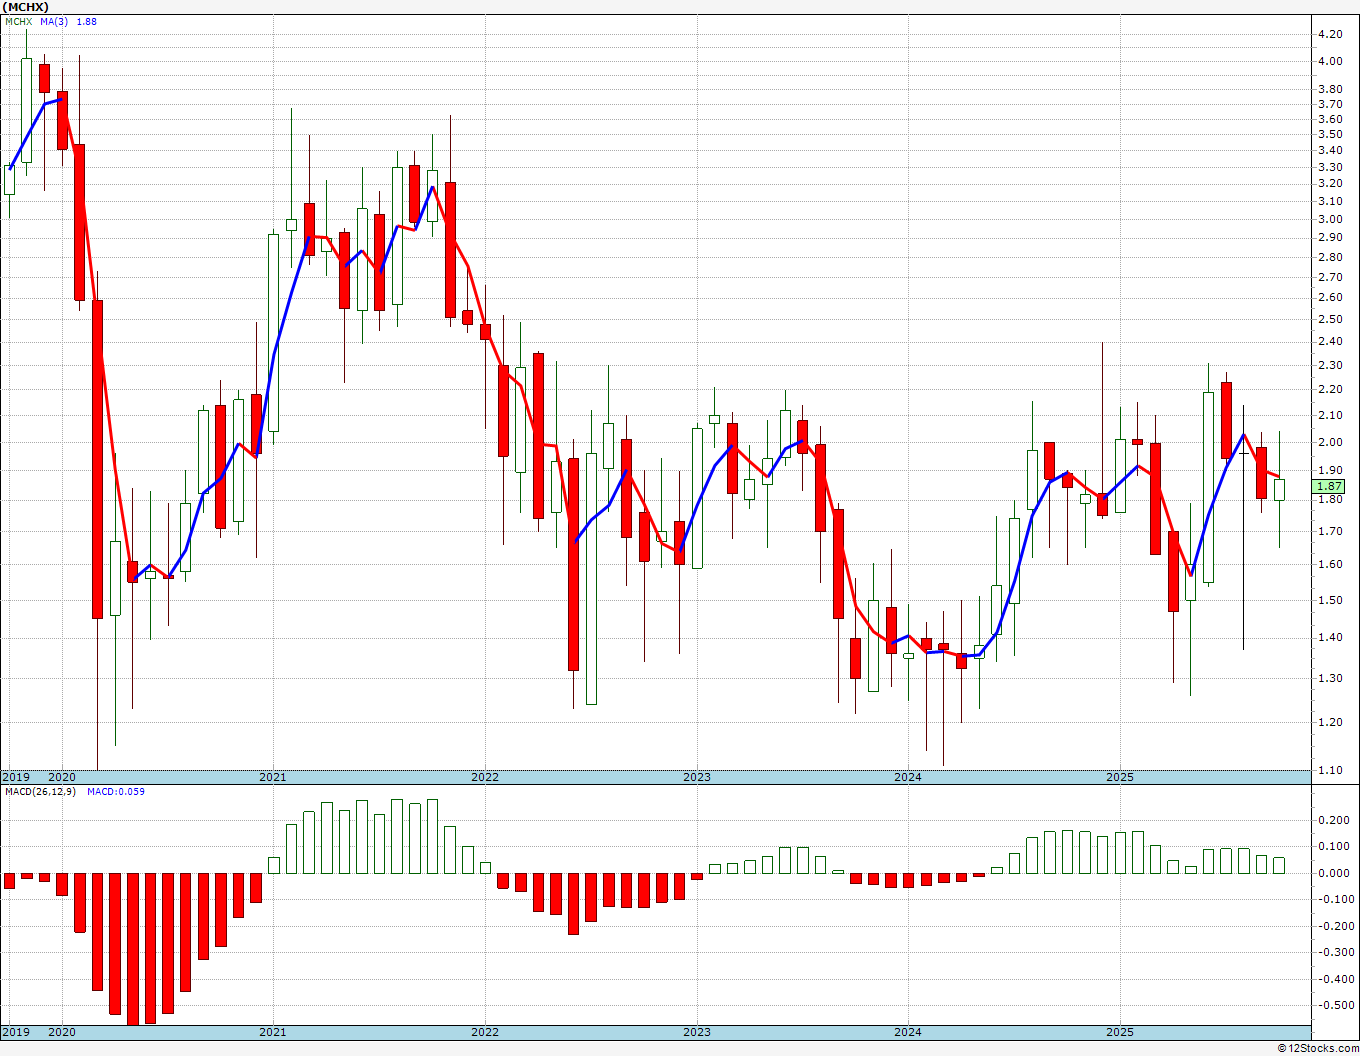Select the 4.20 price axis label
Image resolution: width=1360 pixels, height=1056 pixels.
pos(1330,34)
